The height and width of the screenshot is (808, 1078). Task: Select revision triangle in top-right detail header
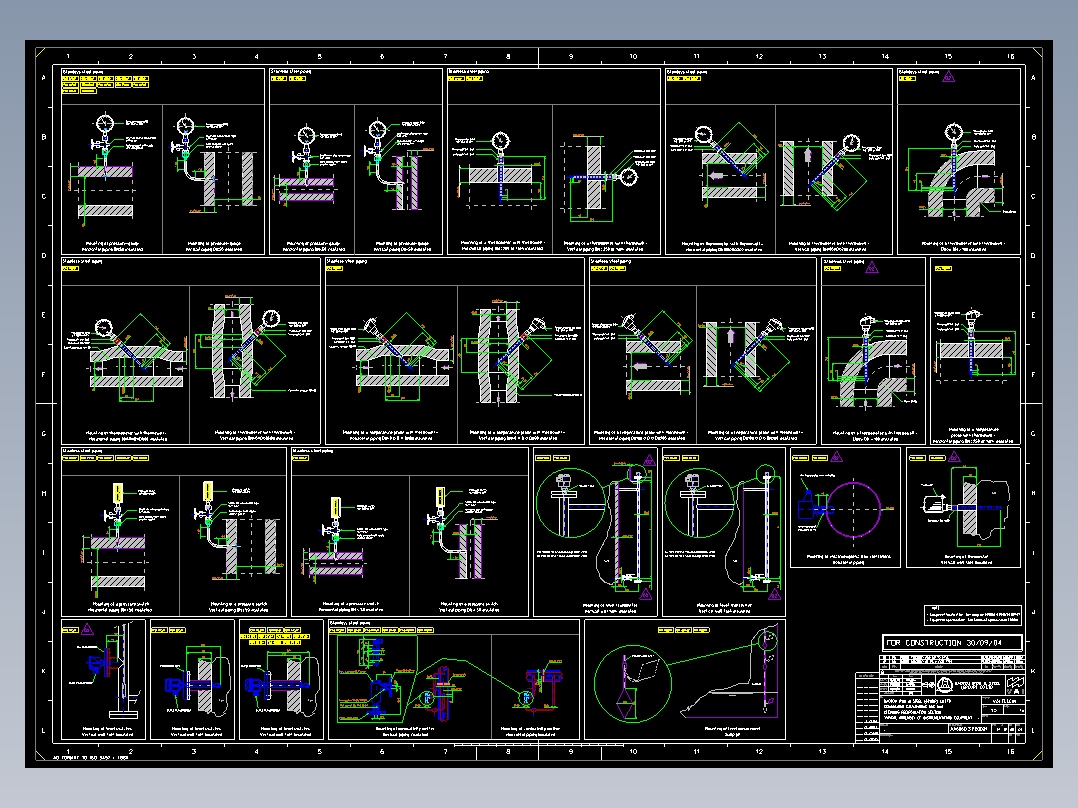pos(949,77)
